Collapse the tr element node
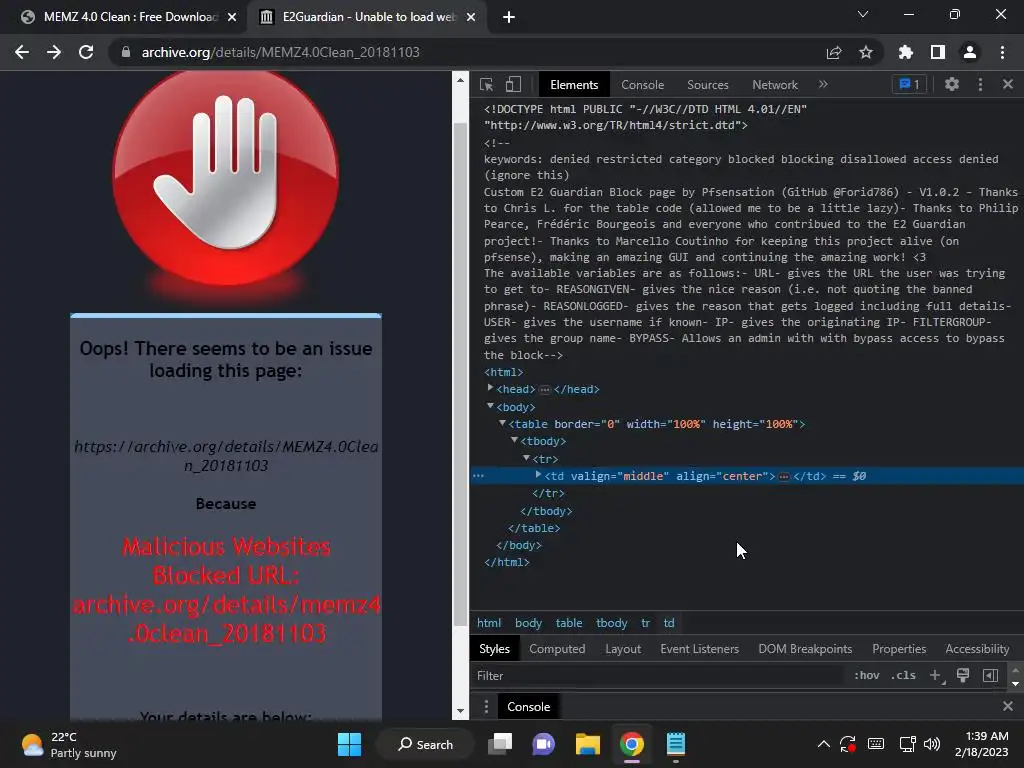The height and width of the screenshot is (768, 1024). click(526, 458)
